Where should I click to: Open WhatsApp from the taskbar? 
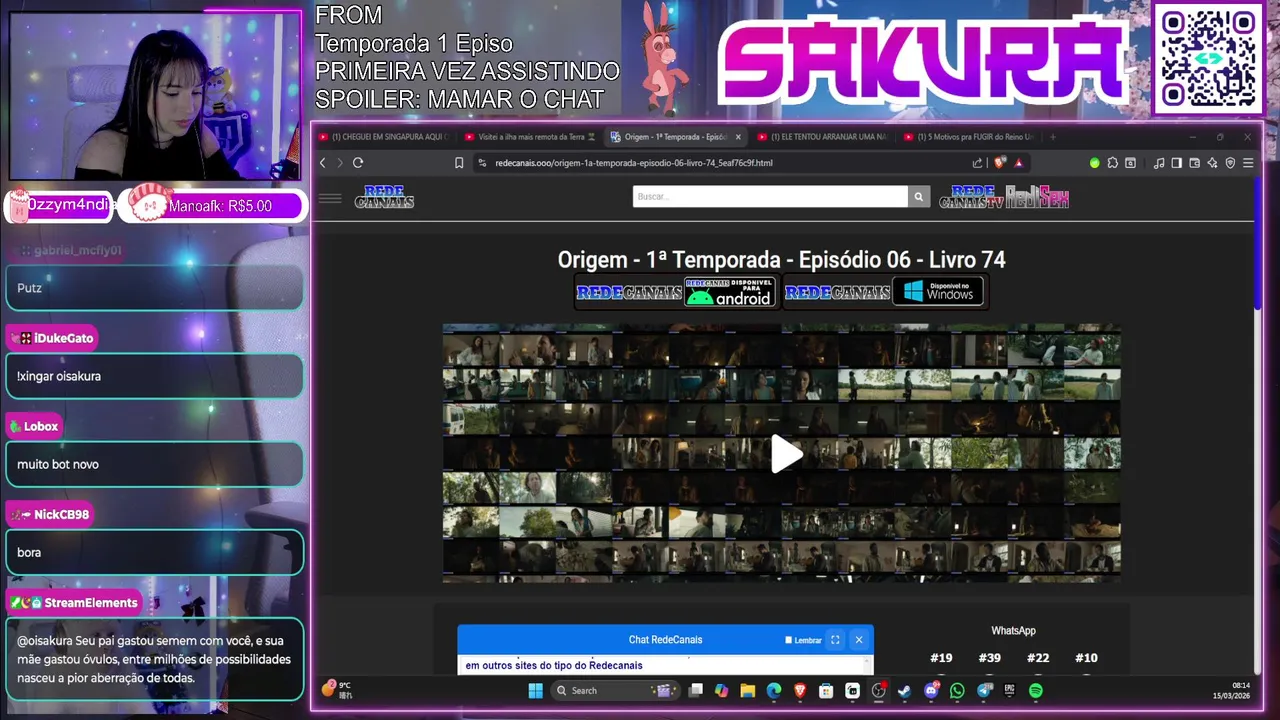[x=957, y=690]
